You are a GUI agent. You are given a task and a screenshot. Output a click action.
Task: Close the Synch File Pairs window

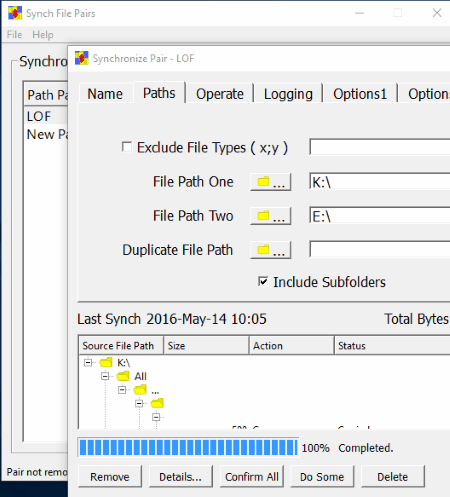pos(437,13)
